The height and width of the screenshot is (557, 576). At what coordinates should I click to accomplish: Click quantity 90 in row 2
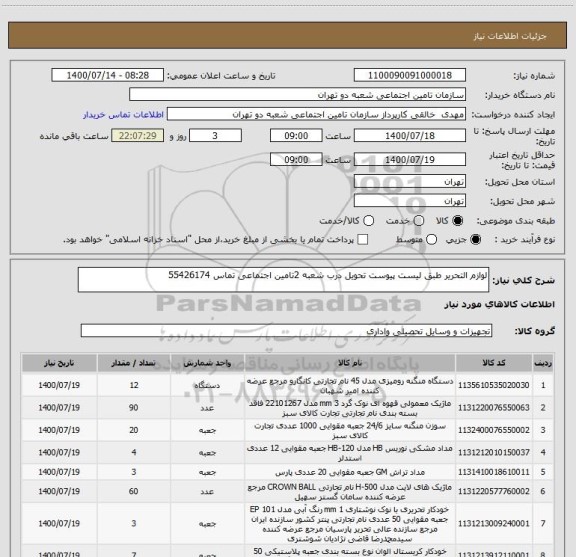coord(134,408)
